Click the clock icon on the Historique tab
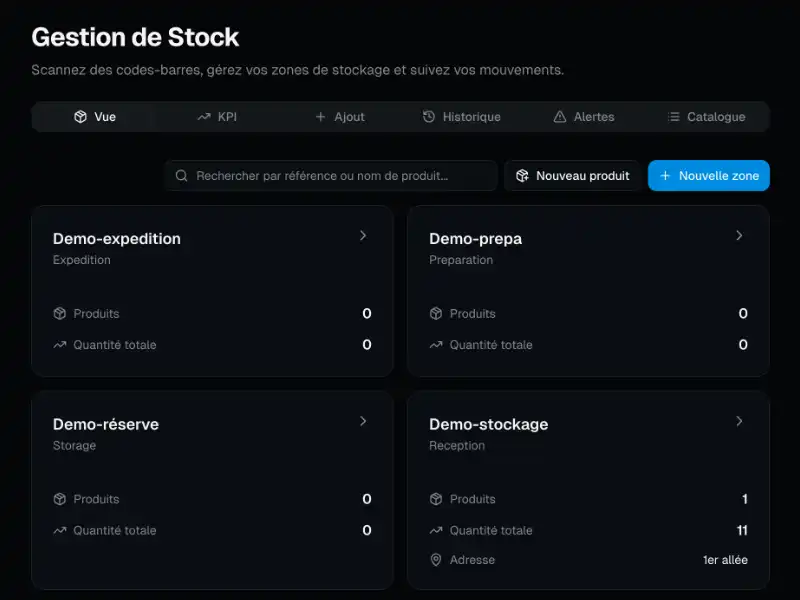The width and height of the screenshot is (800, 600). coord(429,117)
